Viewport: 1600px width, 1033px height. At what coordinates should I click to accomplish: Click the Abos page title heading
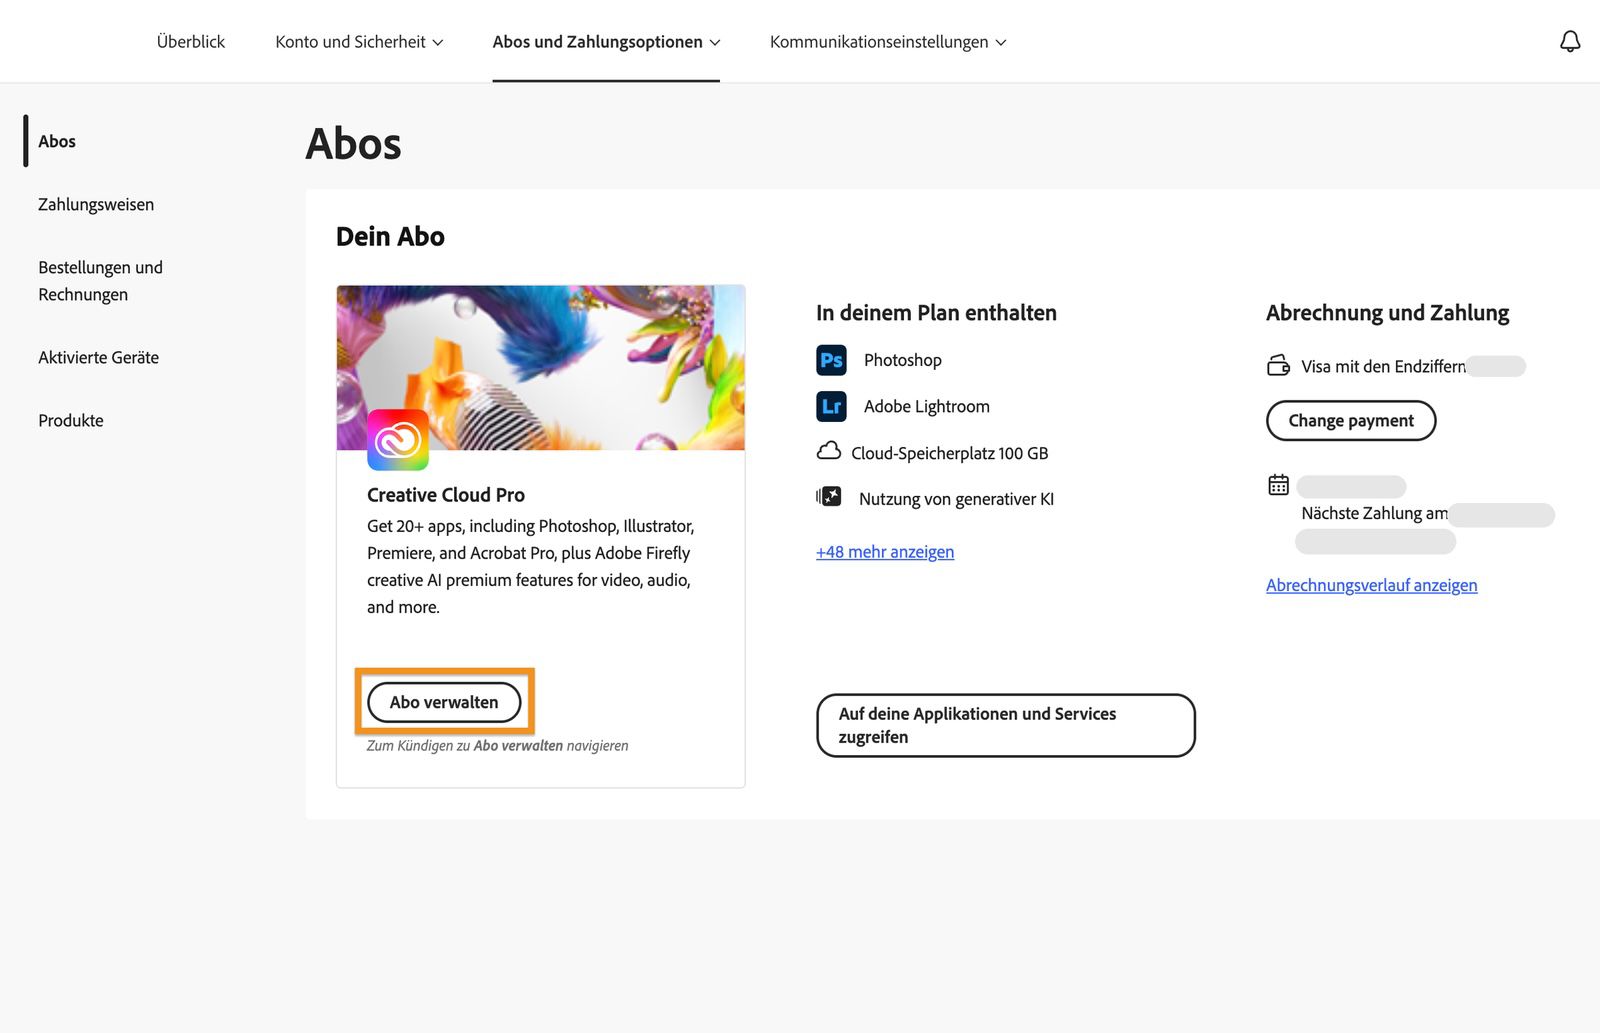point(353,144)
